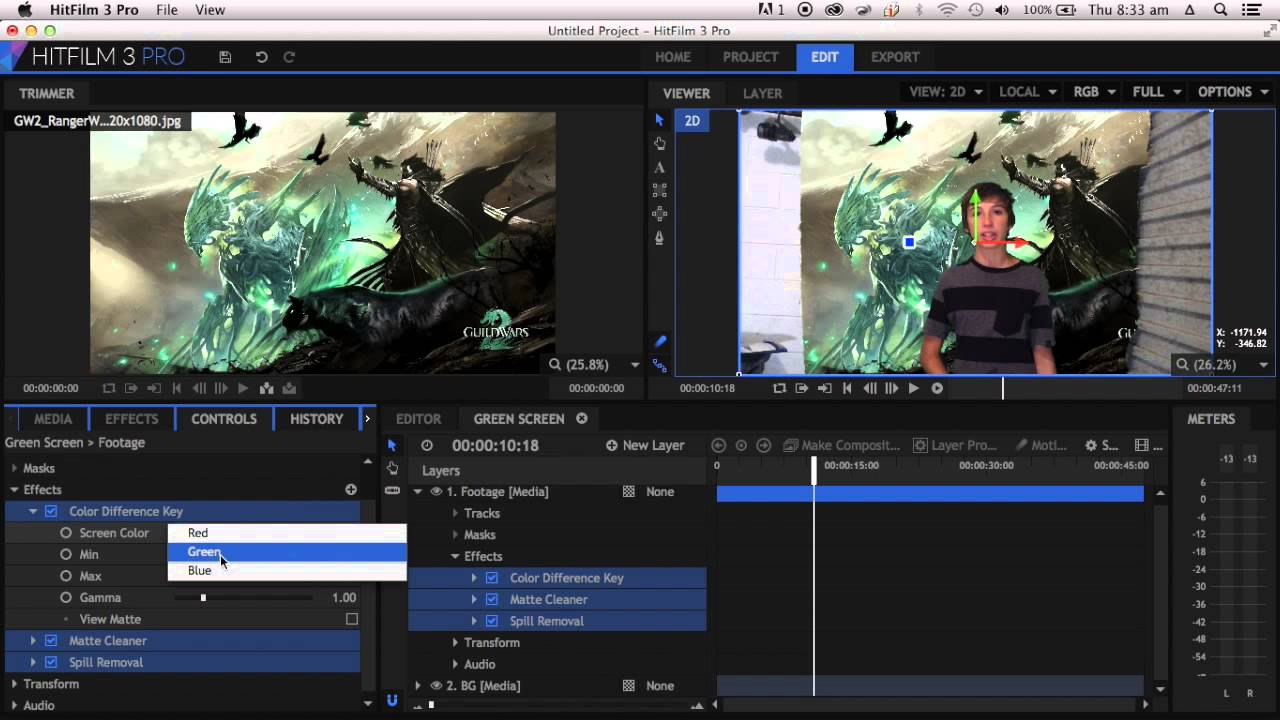Open the Full quality dropdown
Viewport: 1280px width, 720px height.
tap(1157, 91)
